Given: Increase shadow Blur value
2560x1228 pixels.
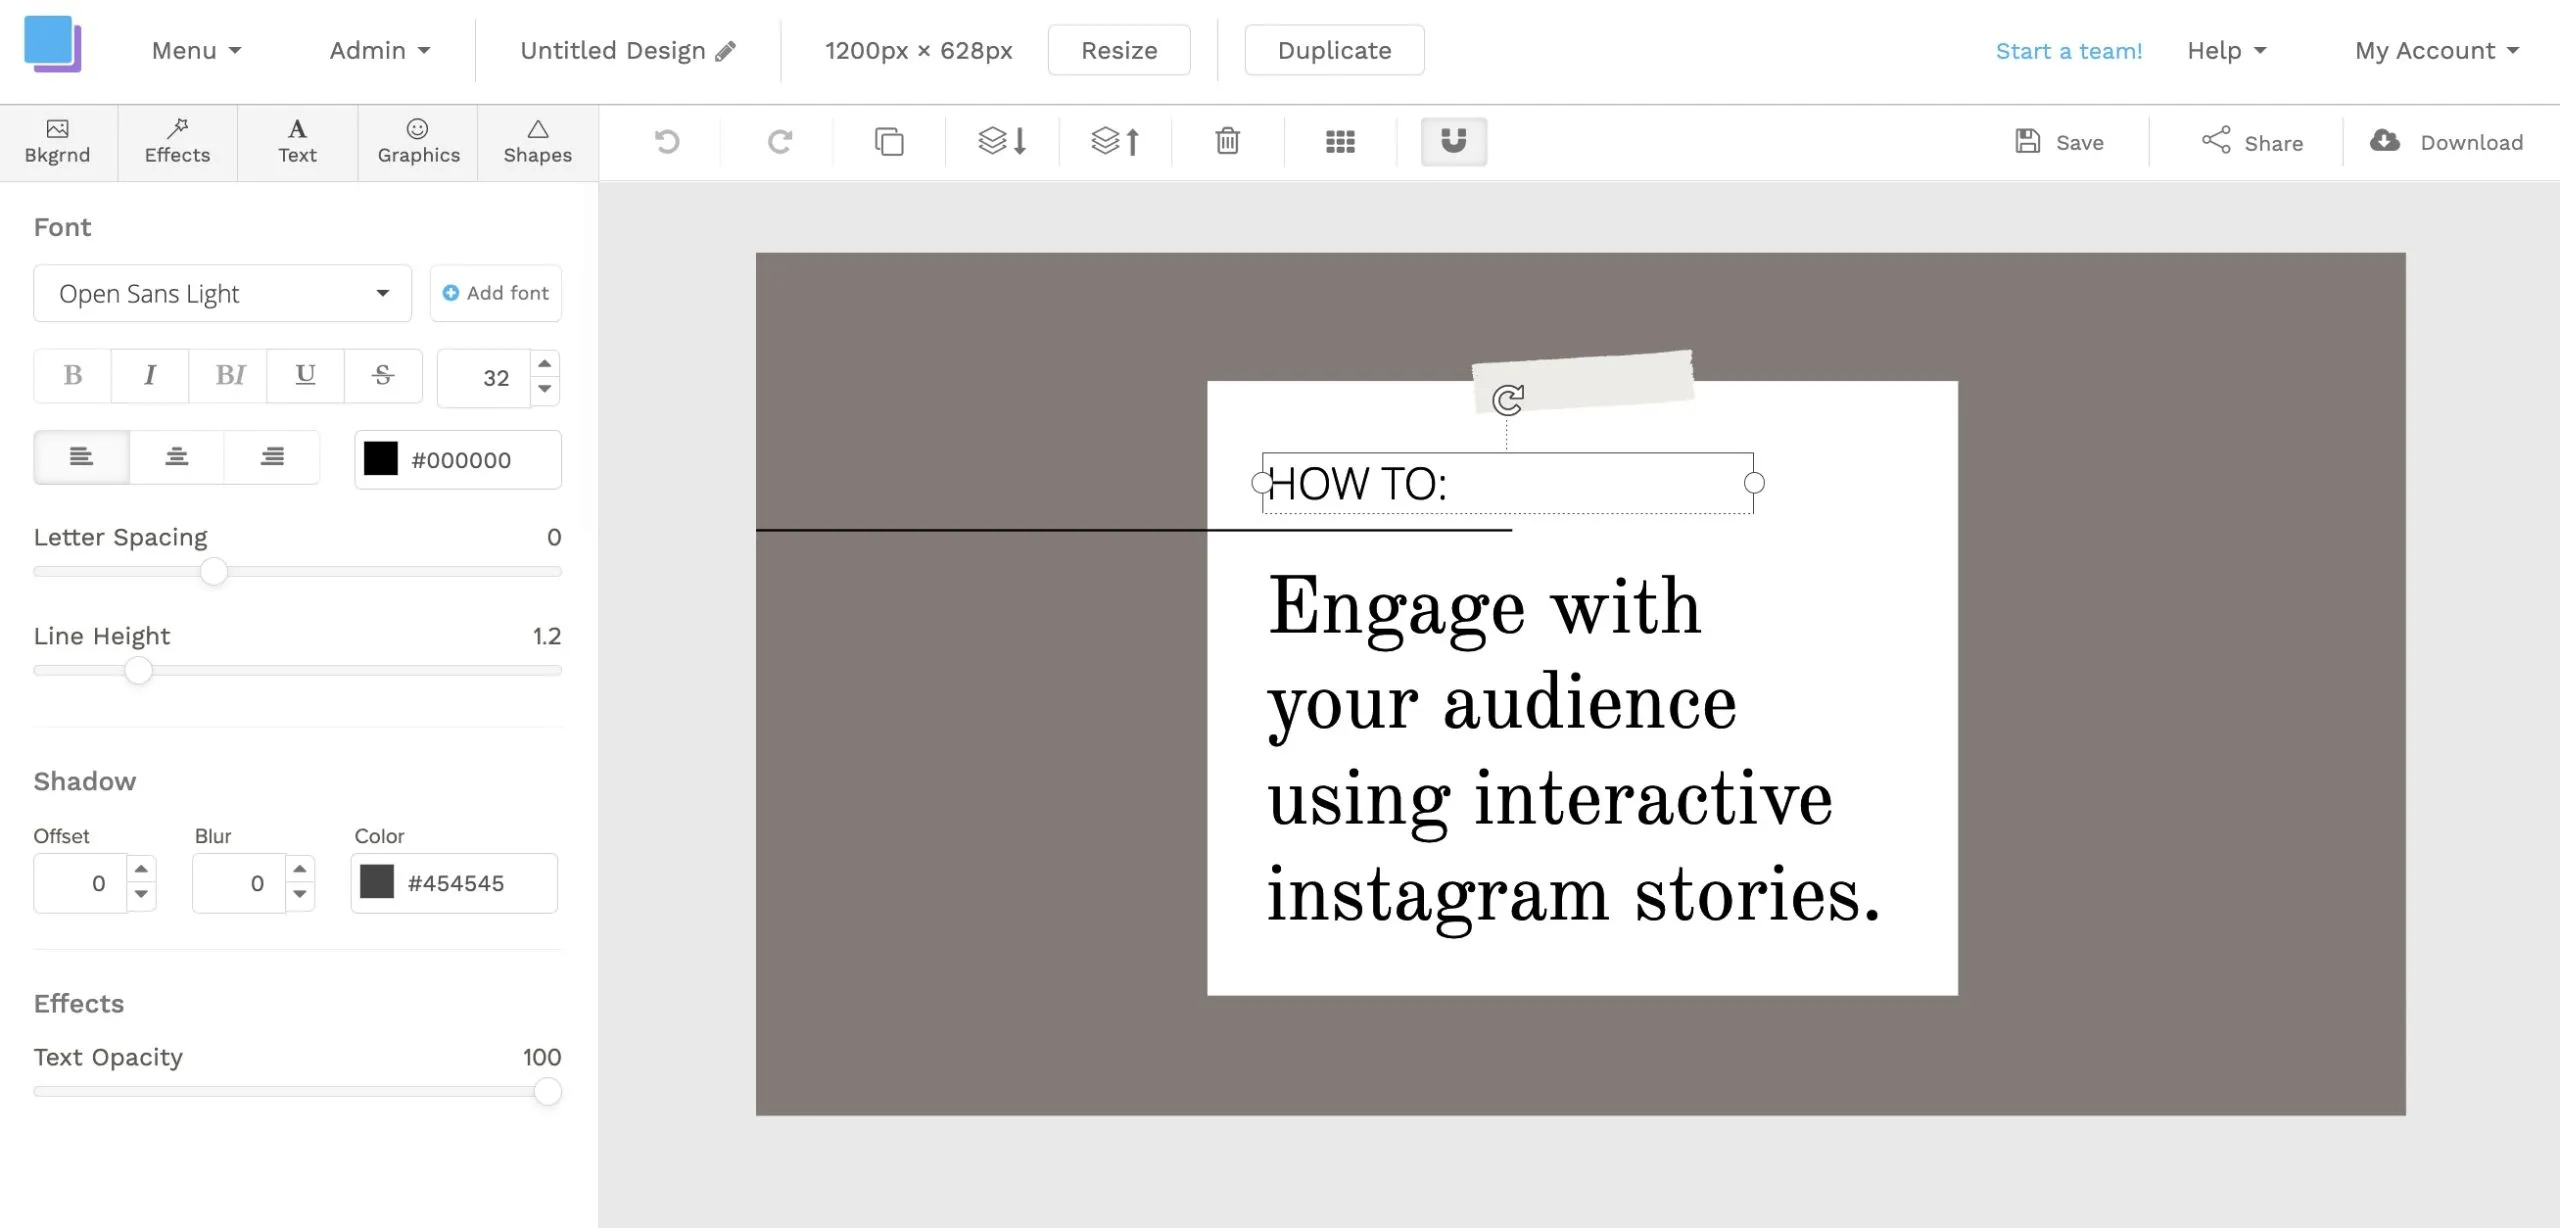Looking at the screenshot, I should [300, 869].
